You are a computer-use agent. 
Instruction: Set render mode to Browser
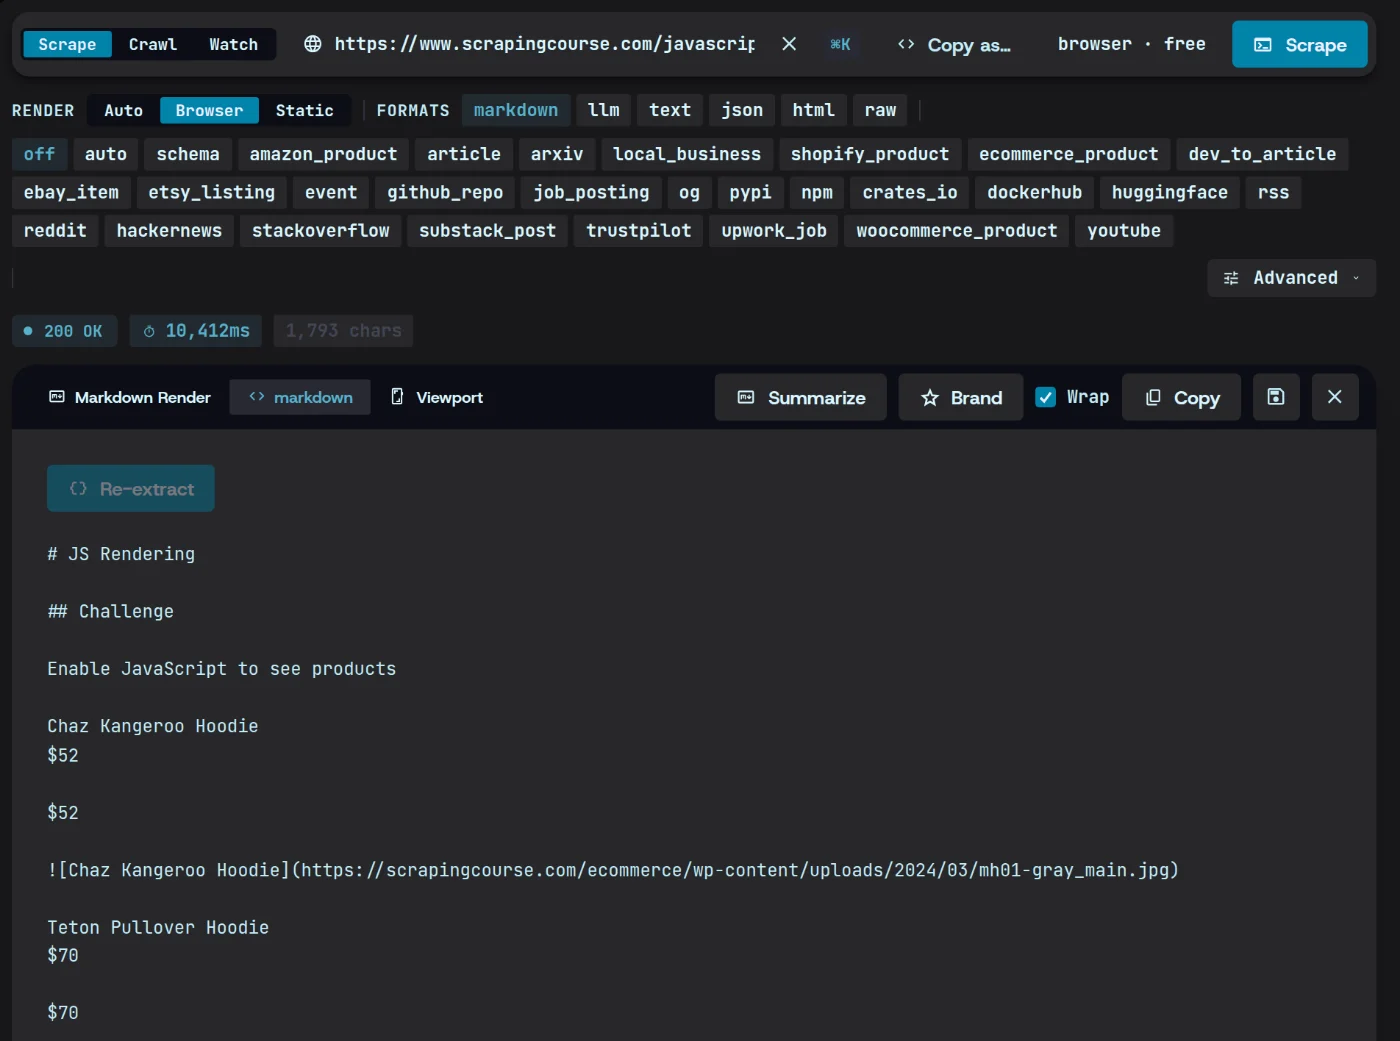pos(209,110)
